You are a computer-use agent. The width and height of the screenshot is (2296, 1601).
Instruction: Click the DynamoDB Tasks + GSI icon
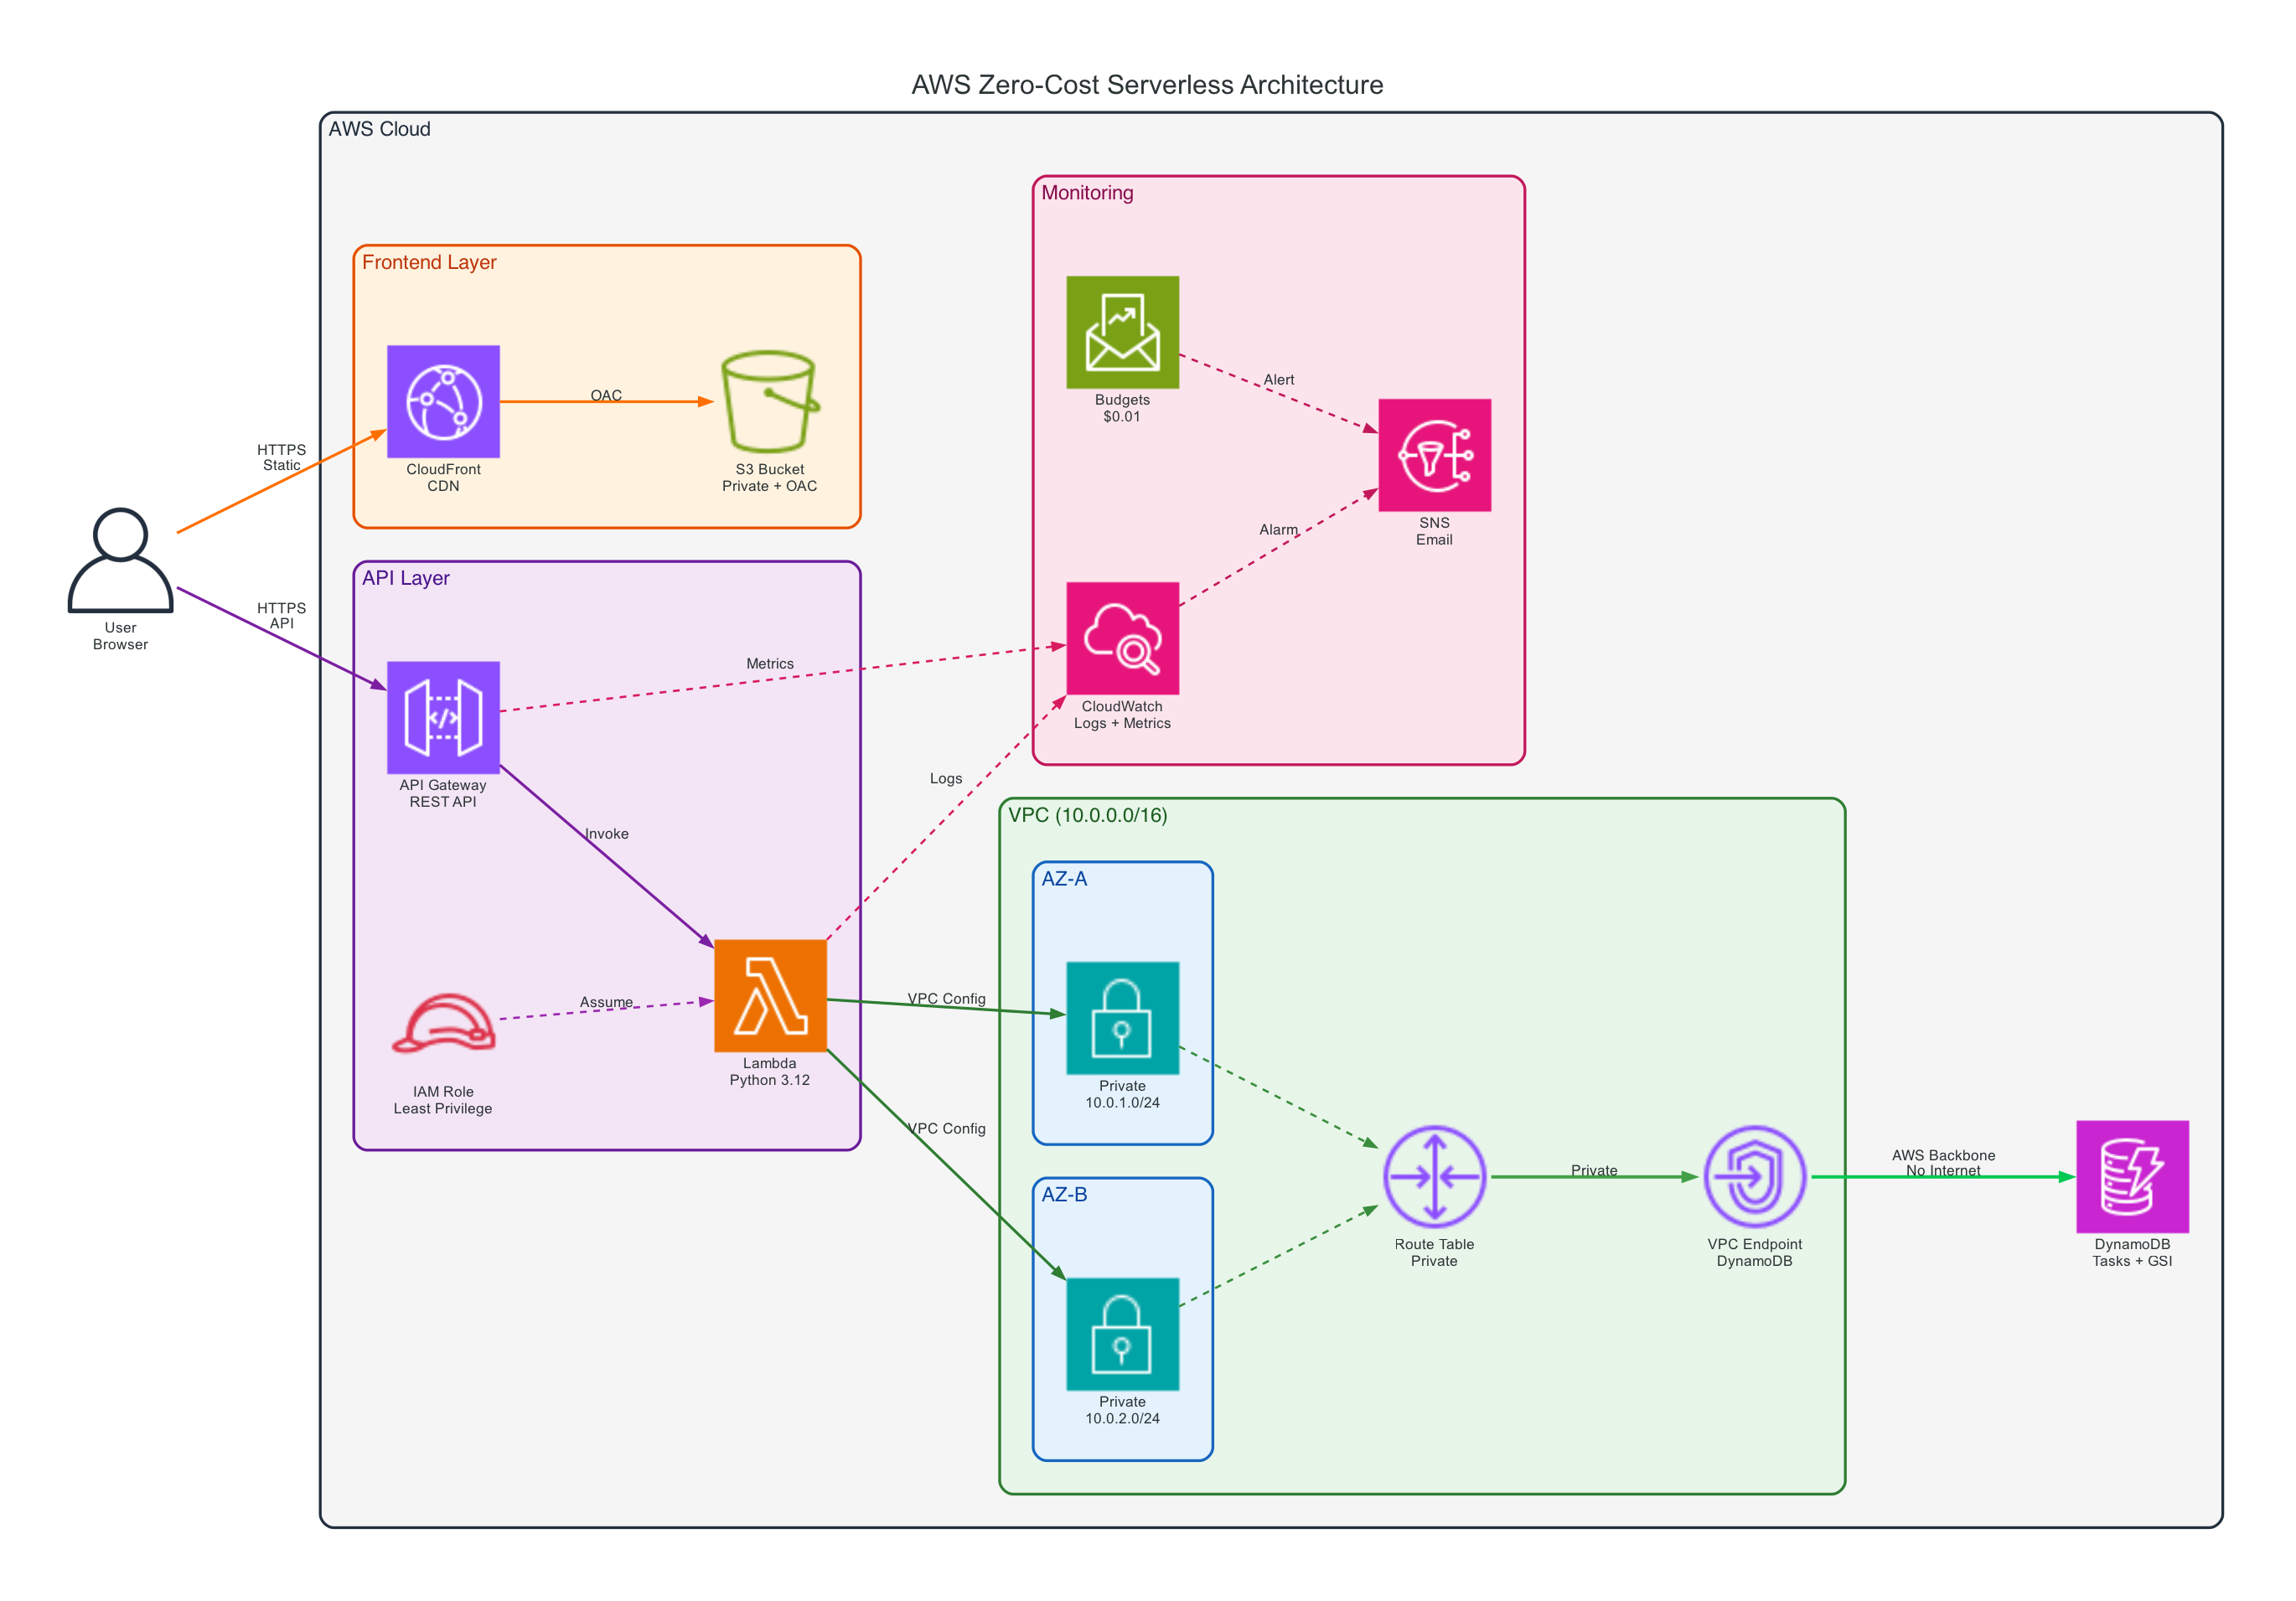2132,1176
